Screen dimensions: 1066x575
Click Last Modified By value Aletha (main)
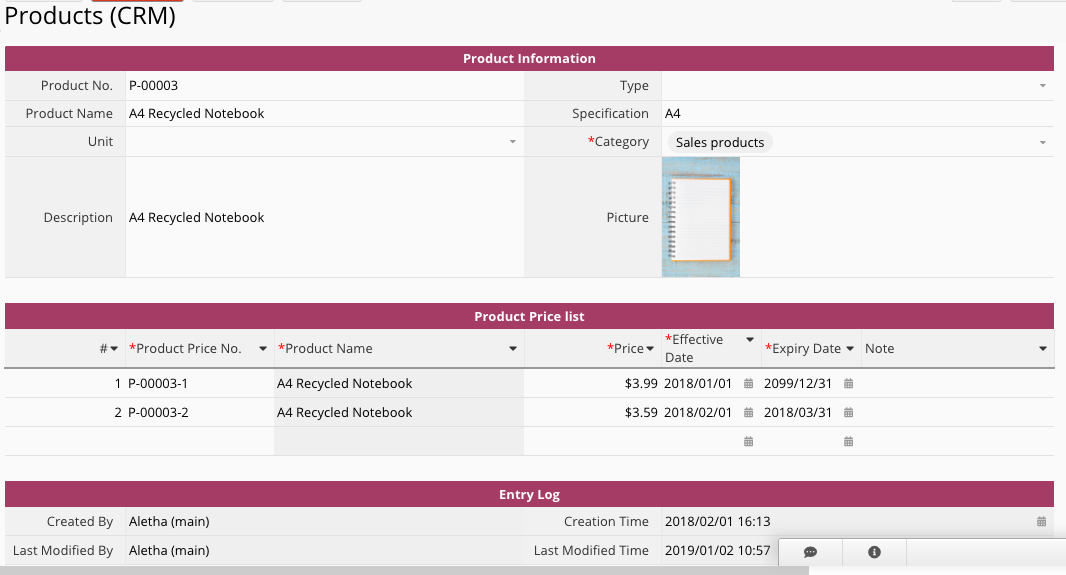point(169,551)
